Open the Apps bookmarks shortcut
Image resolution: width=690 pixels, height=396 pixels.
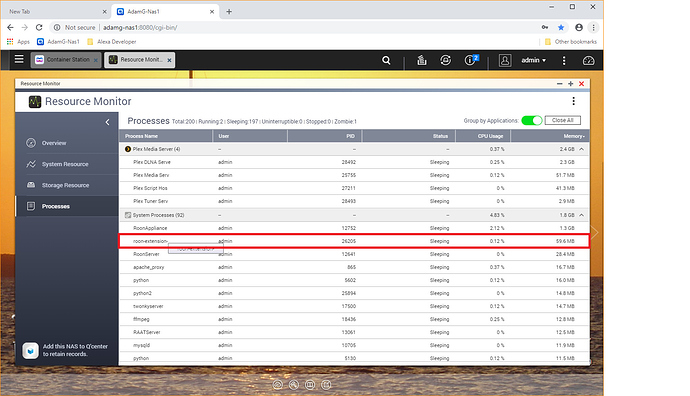18,42
